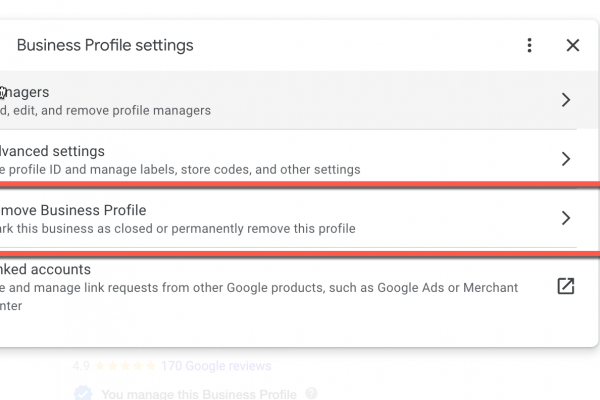Click the star rating display

click(124, 366)
